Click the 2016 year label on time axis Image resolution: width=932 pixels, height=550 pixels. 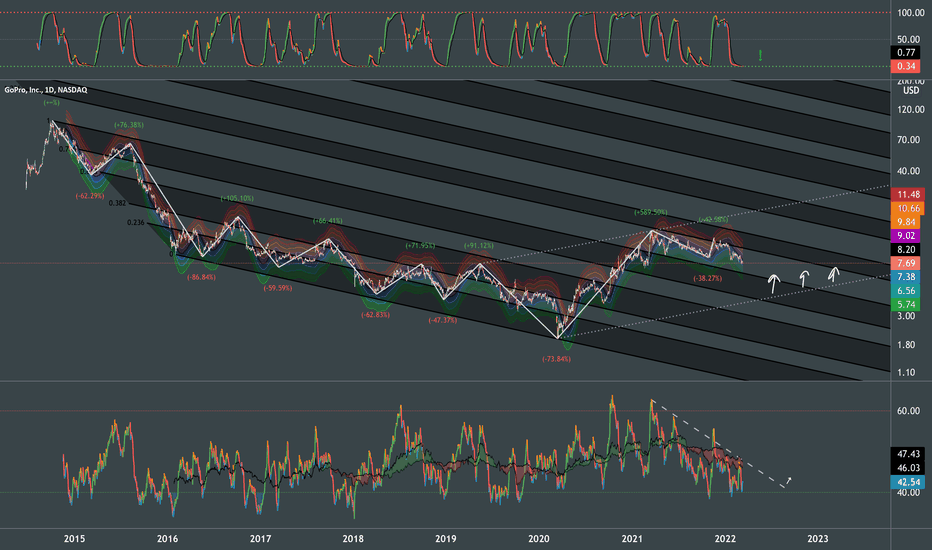pyautogui.click(x=167, y=539)
